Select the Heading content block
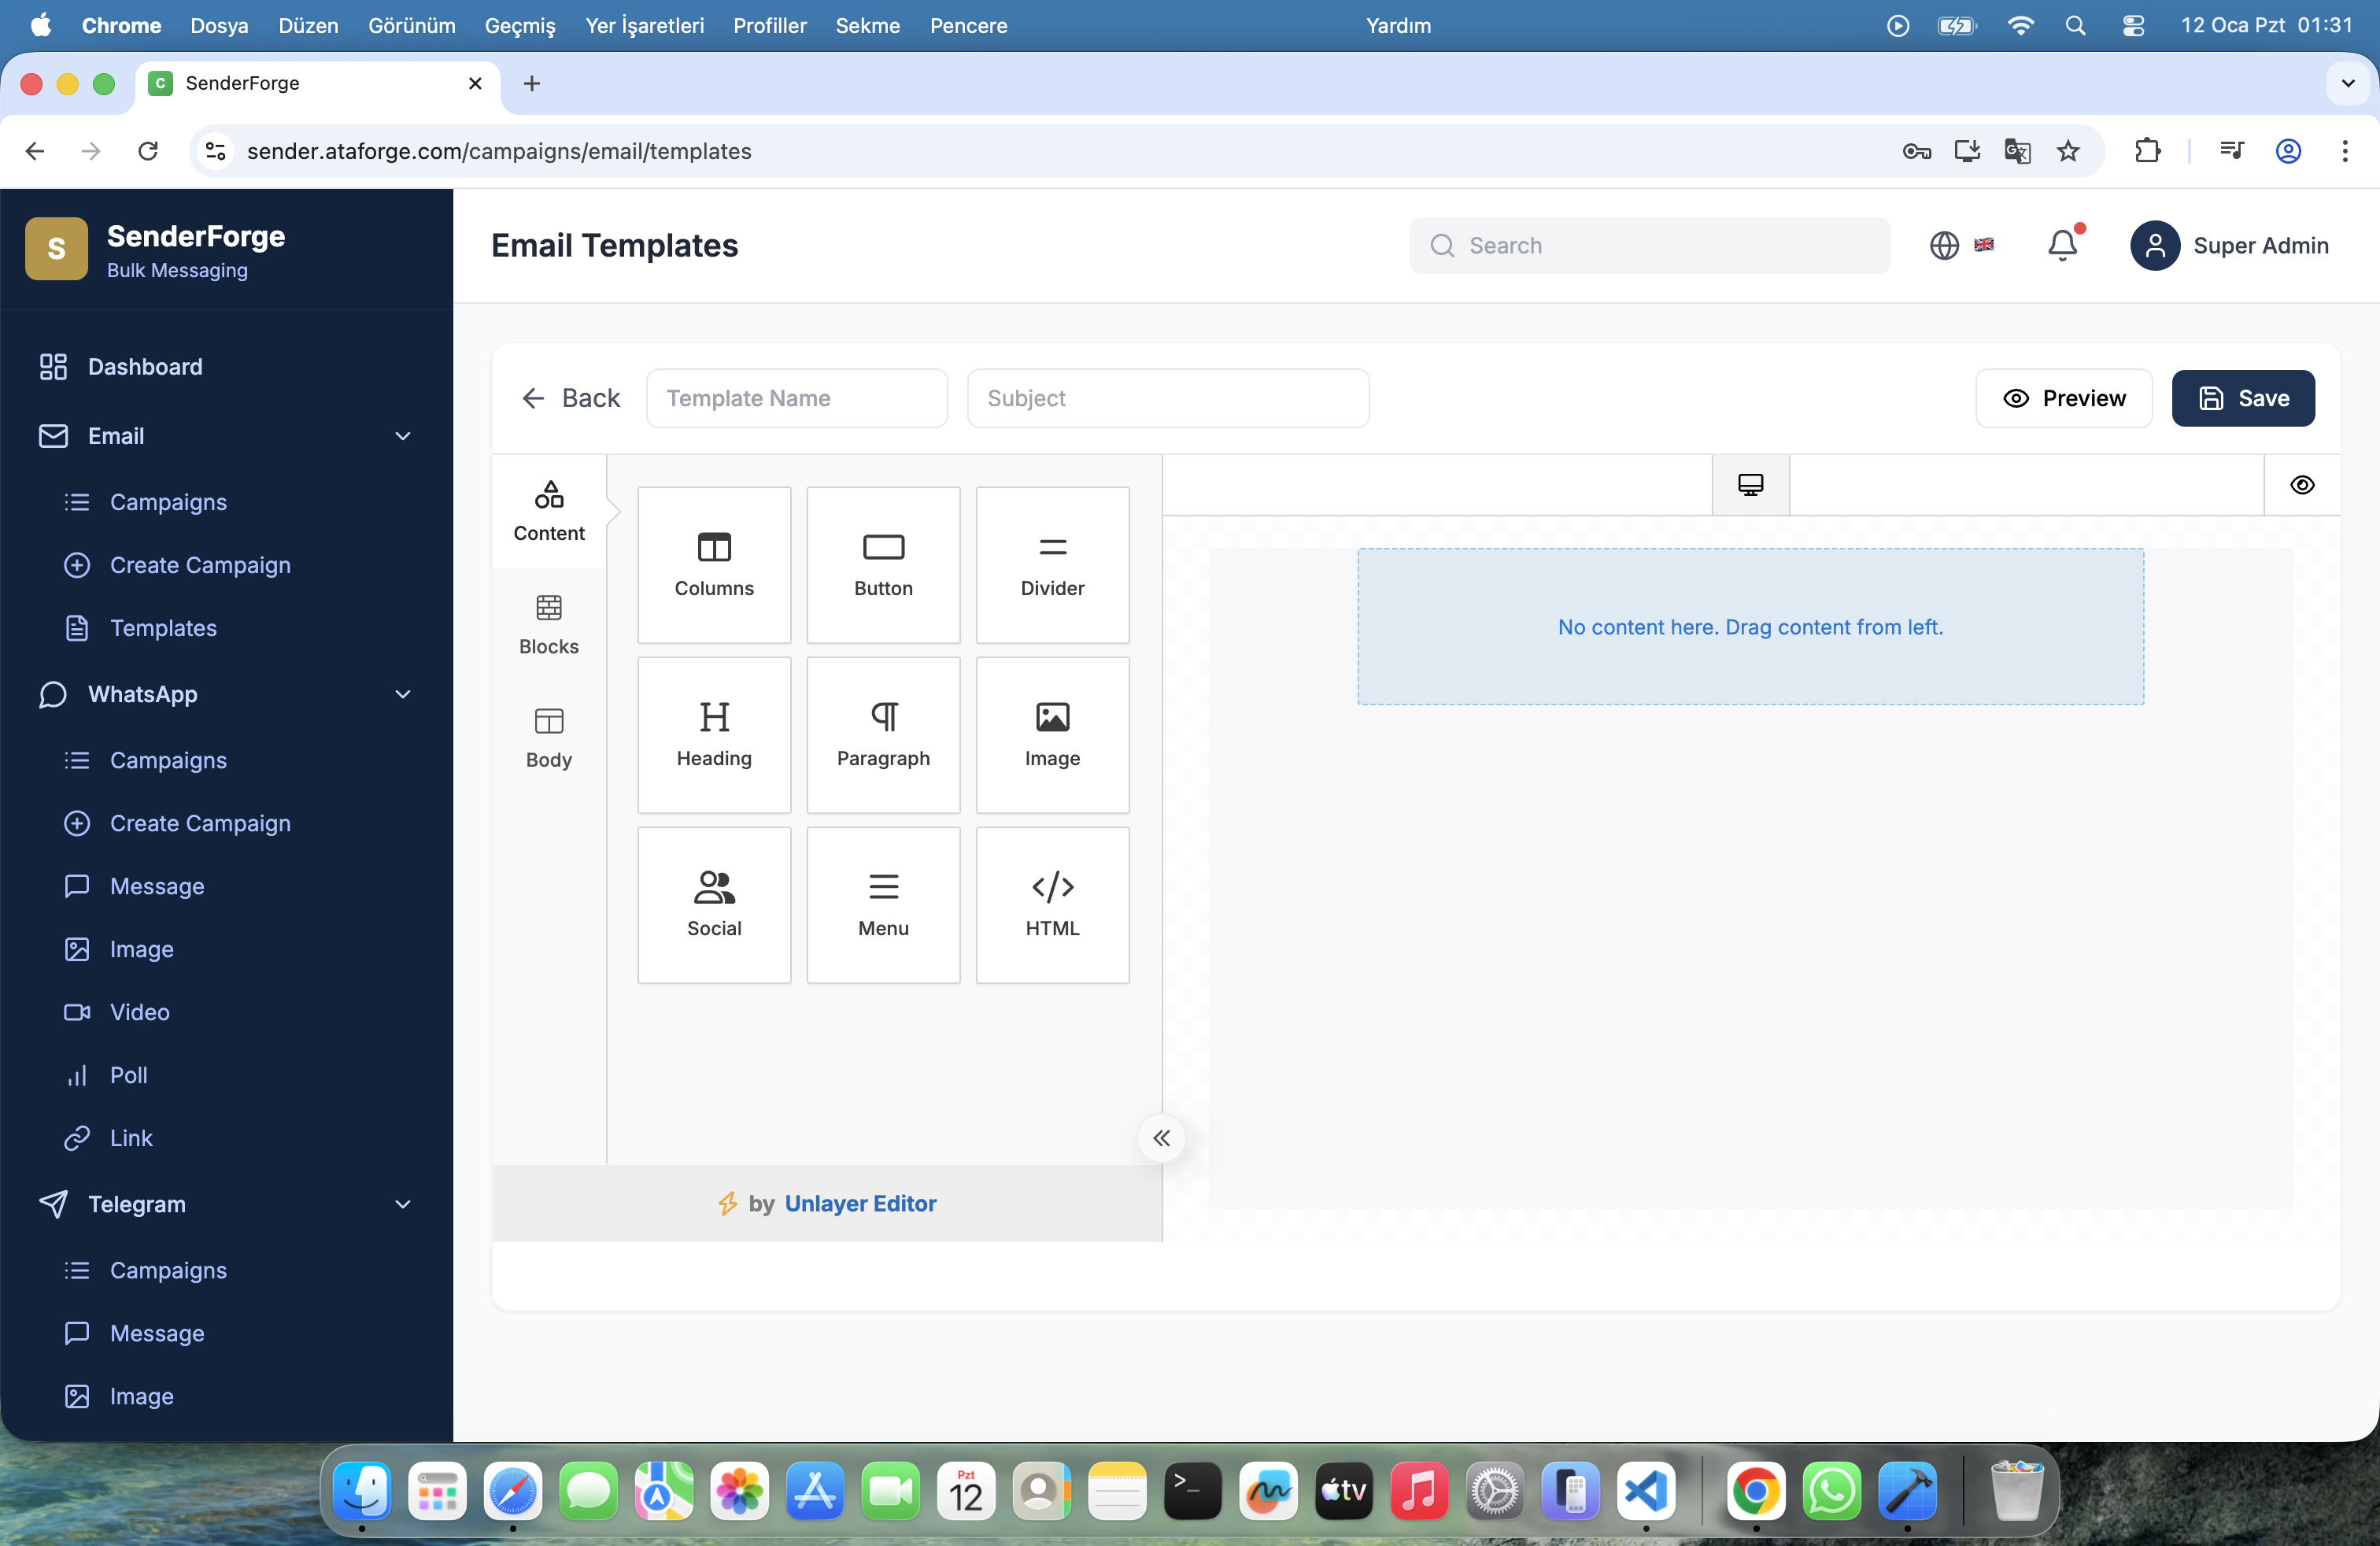Viewport: 2380px width, 1546px height. (714, 735)
